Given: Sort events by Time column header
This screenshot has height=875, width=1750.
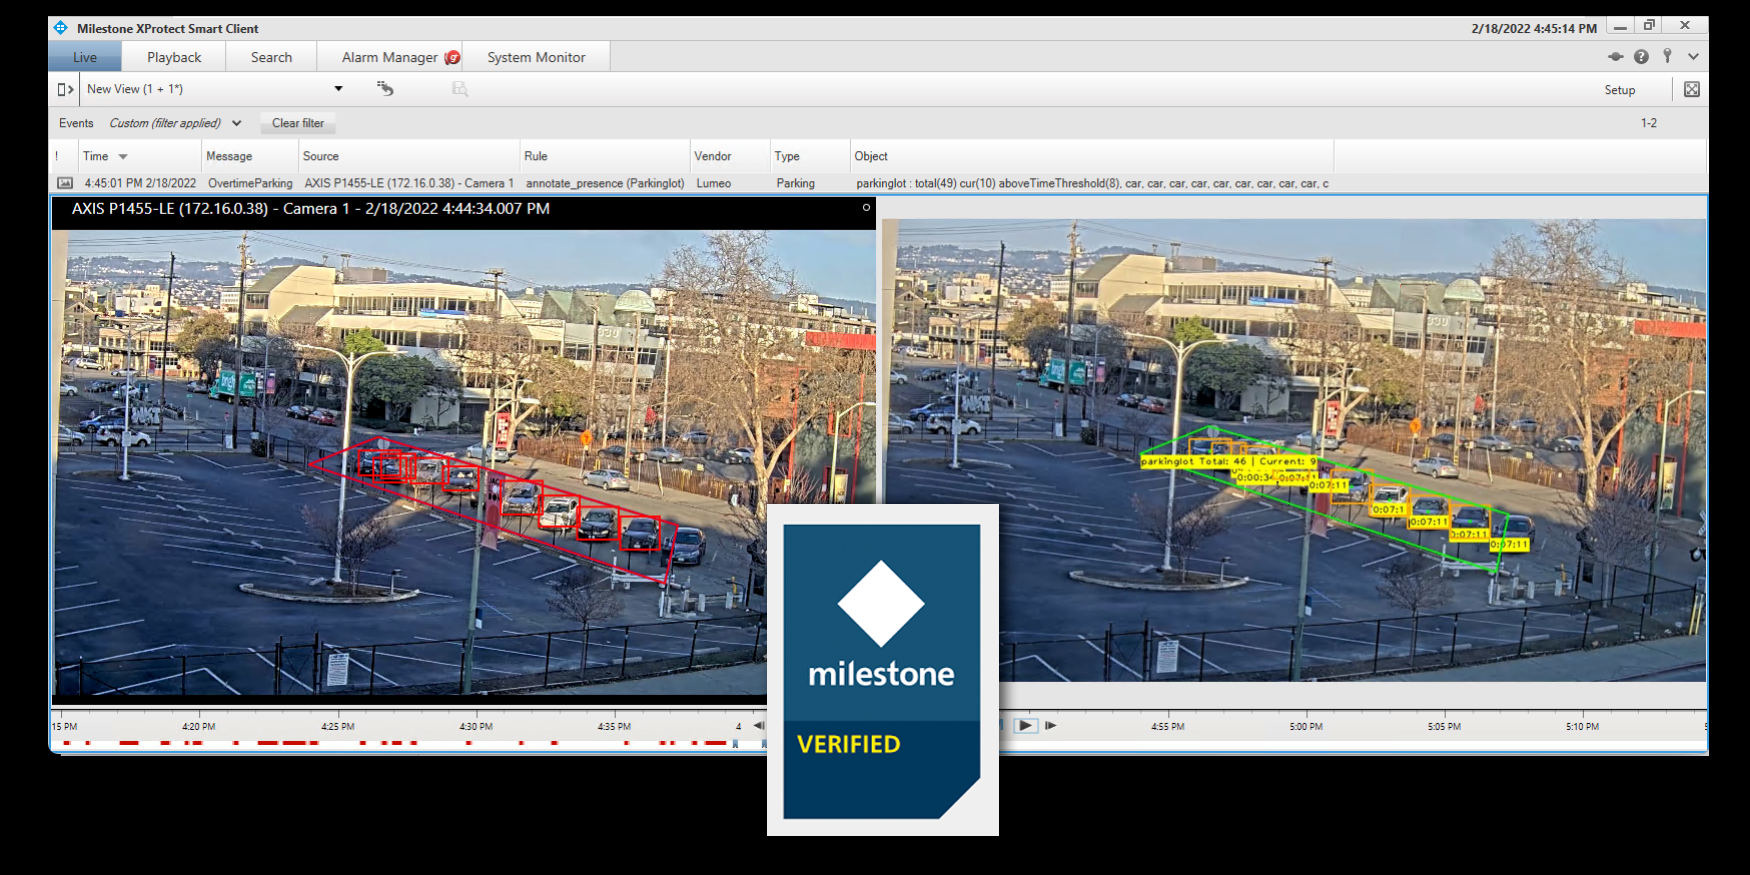Looking at the screenshot, I should (96, 156).
